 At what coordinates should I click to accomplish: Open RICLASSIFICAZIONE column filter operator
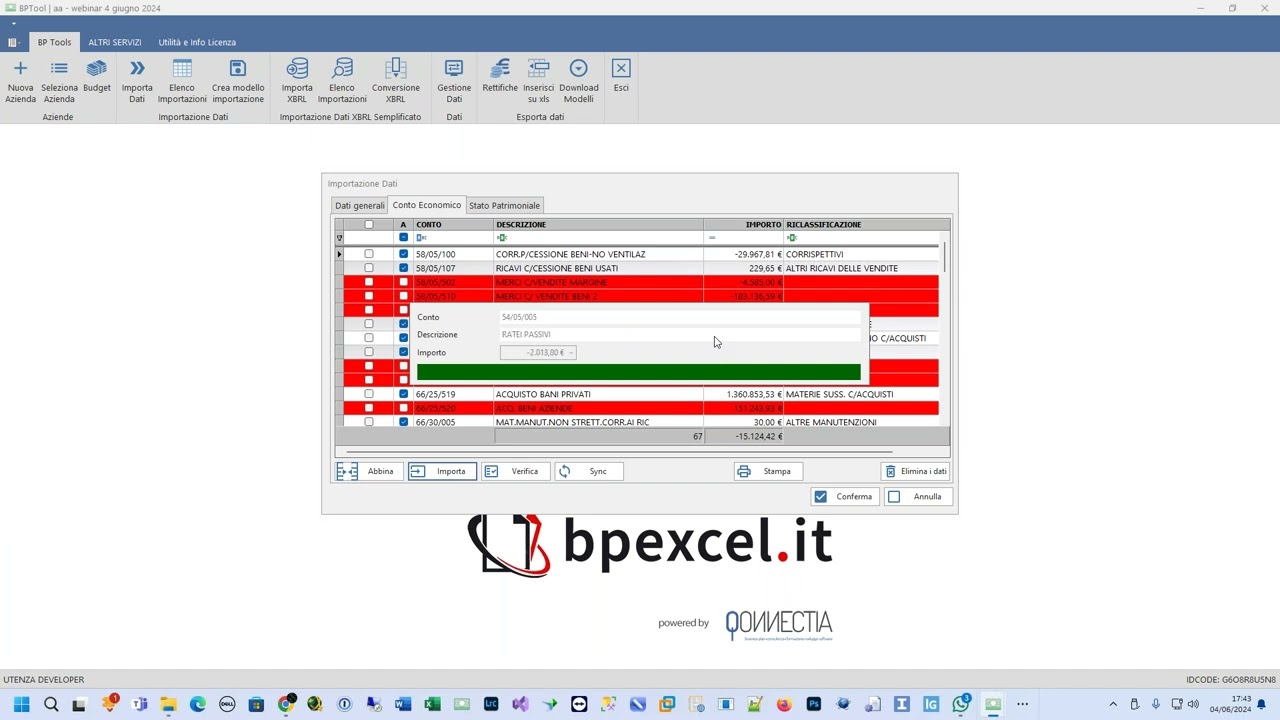pos(792,238)
